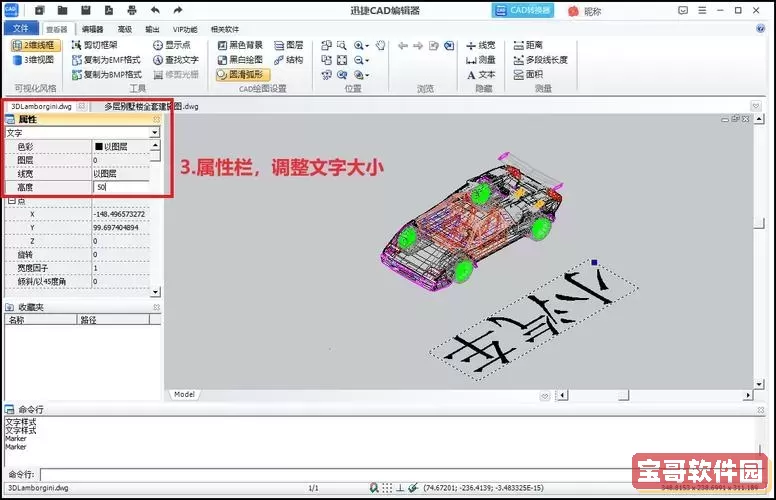Click the blue grip handle of selected text
The width and height of the screenshot is (776, 500).
pos(594,262)
